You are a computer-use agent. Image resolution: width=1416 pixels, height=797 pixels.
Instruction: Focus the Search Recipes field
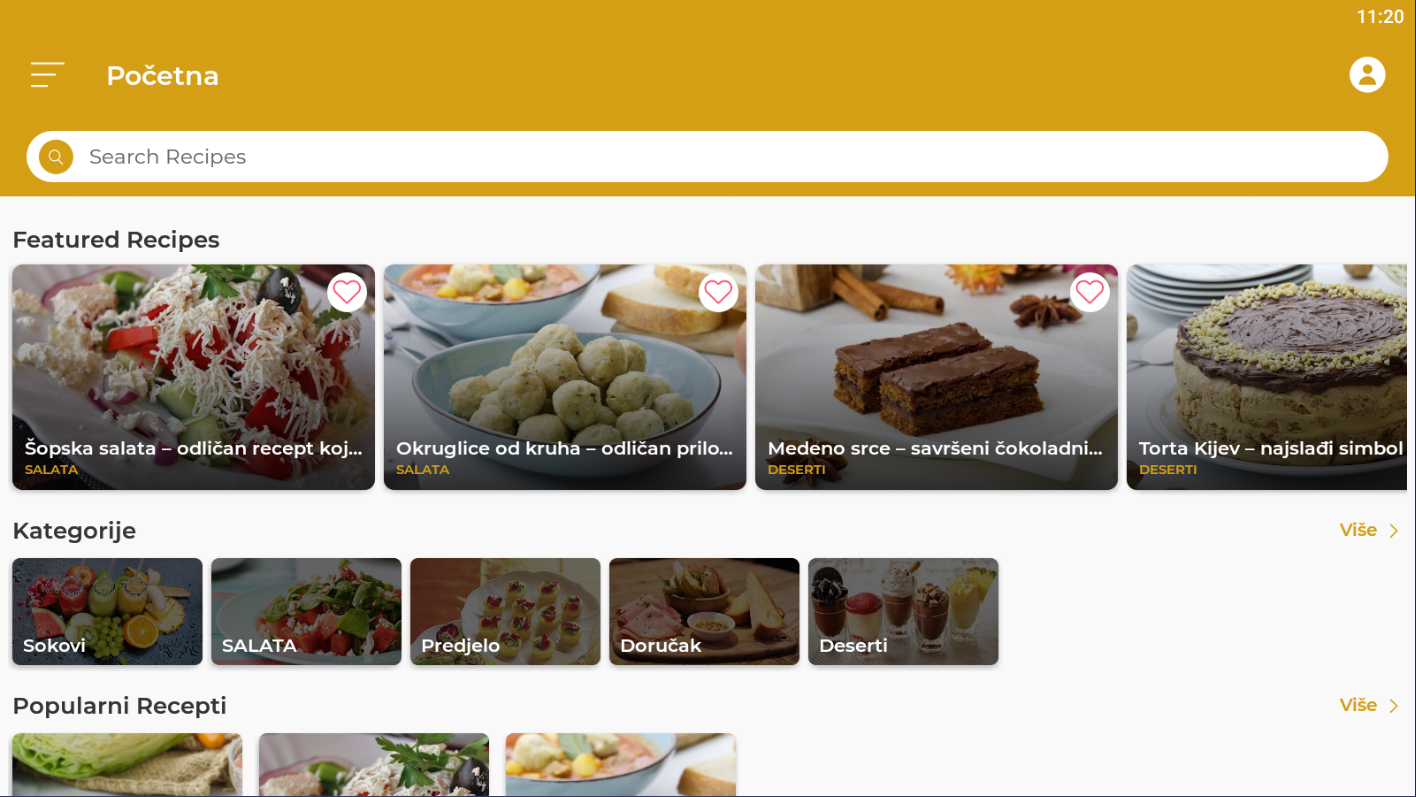707,157
